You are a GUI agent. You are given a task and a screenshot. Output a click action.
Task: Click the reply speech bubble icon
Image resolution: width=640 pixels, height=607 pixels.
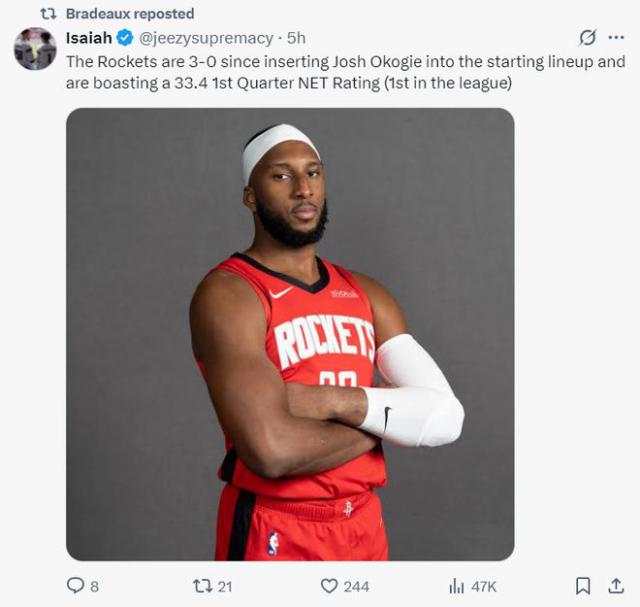pyautogui.click(x=76, y=585)
